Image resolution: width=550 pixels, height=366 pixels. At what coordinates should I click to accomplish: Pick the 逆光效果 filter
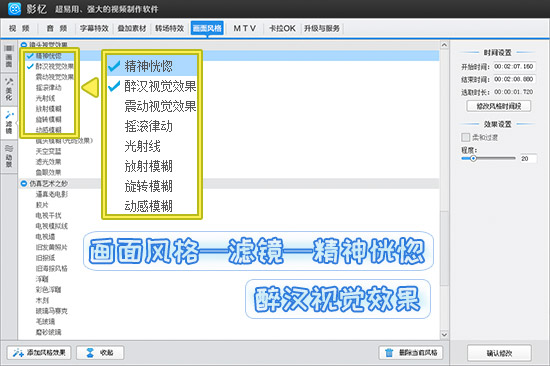(48, 162)
